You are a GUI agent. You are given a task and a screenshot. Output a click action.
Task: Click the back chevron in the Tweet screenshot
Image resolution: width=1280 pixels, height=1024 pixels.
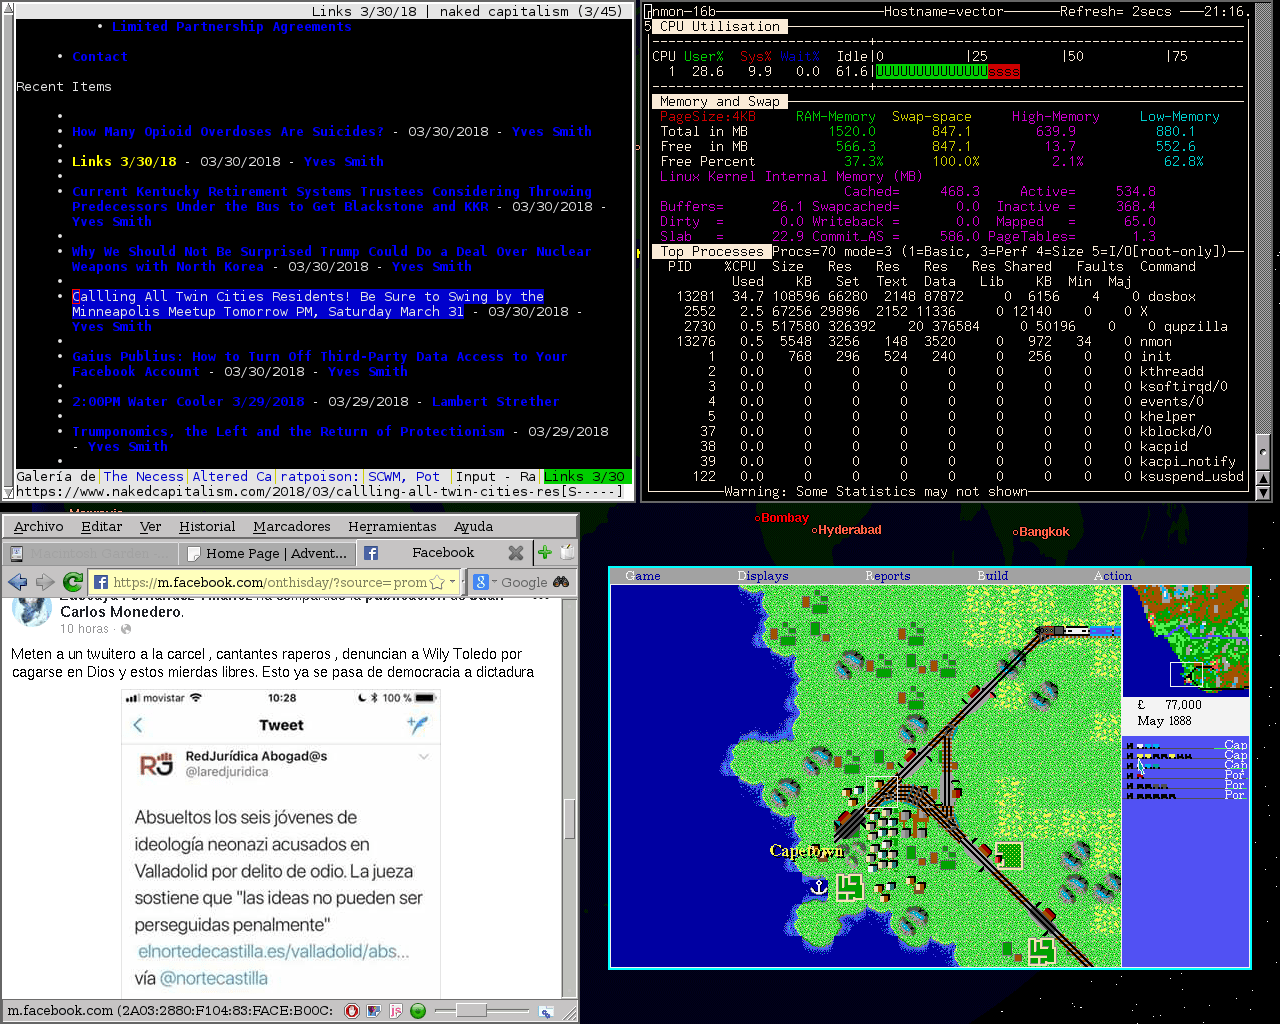point(138,725)
